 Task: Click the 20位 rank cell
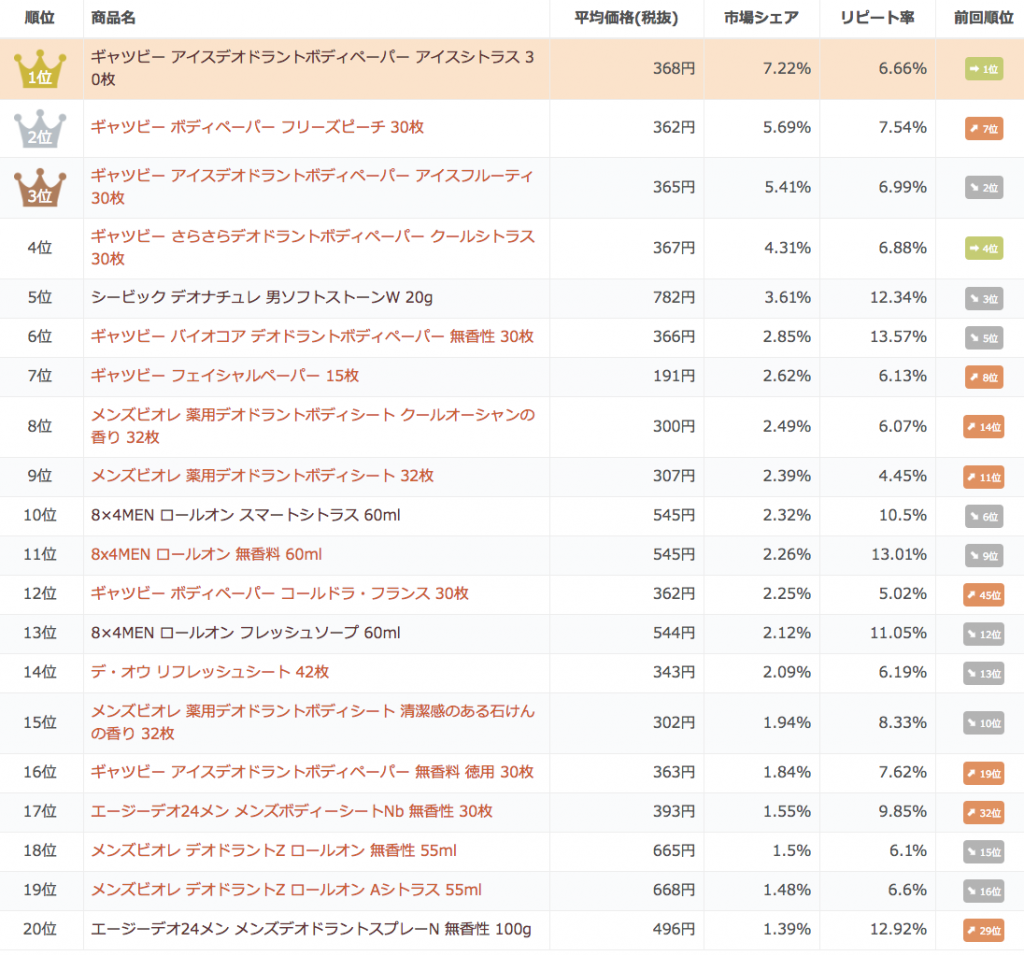(x=40, y=929)
